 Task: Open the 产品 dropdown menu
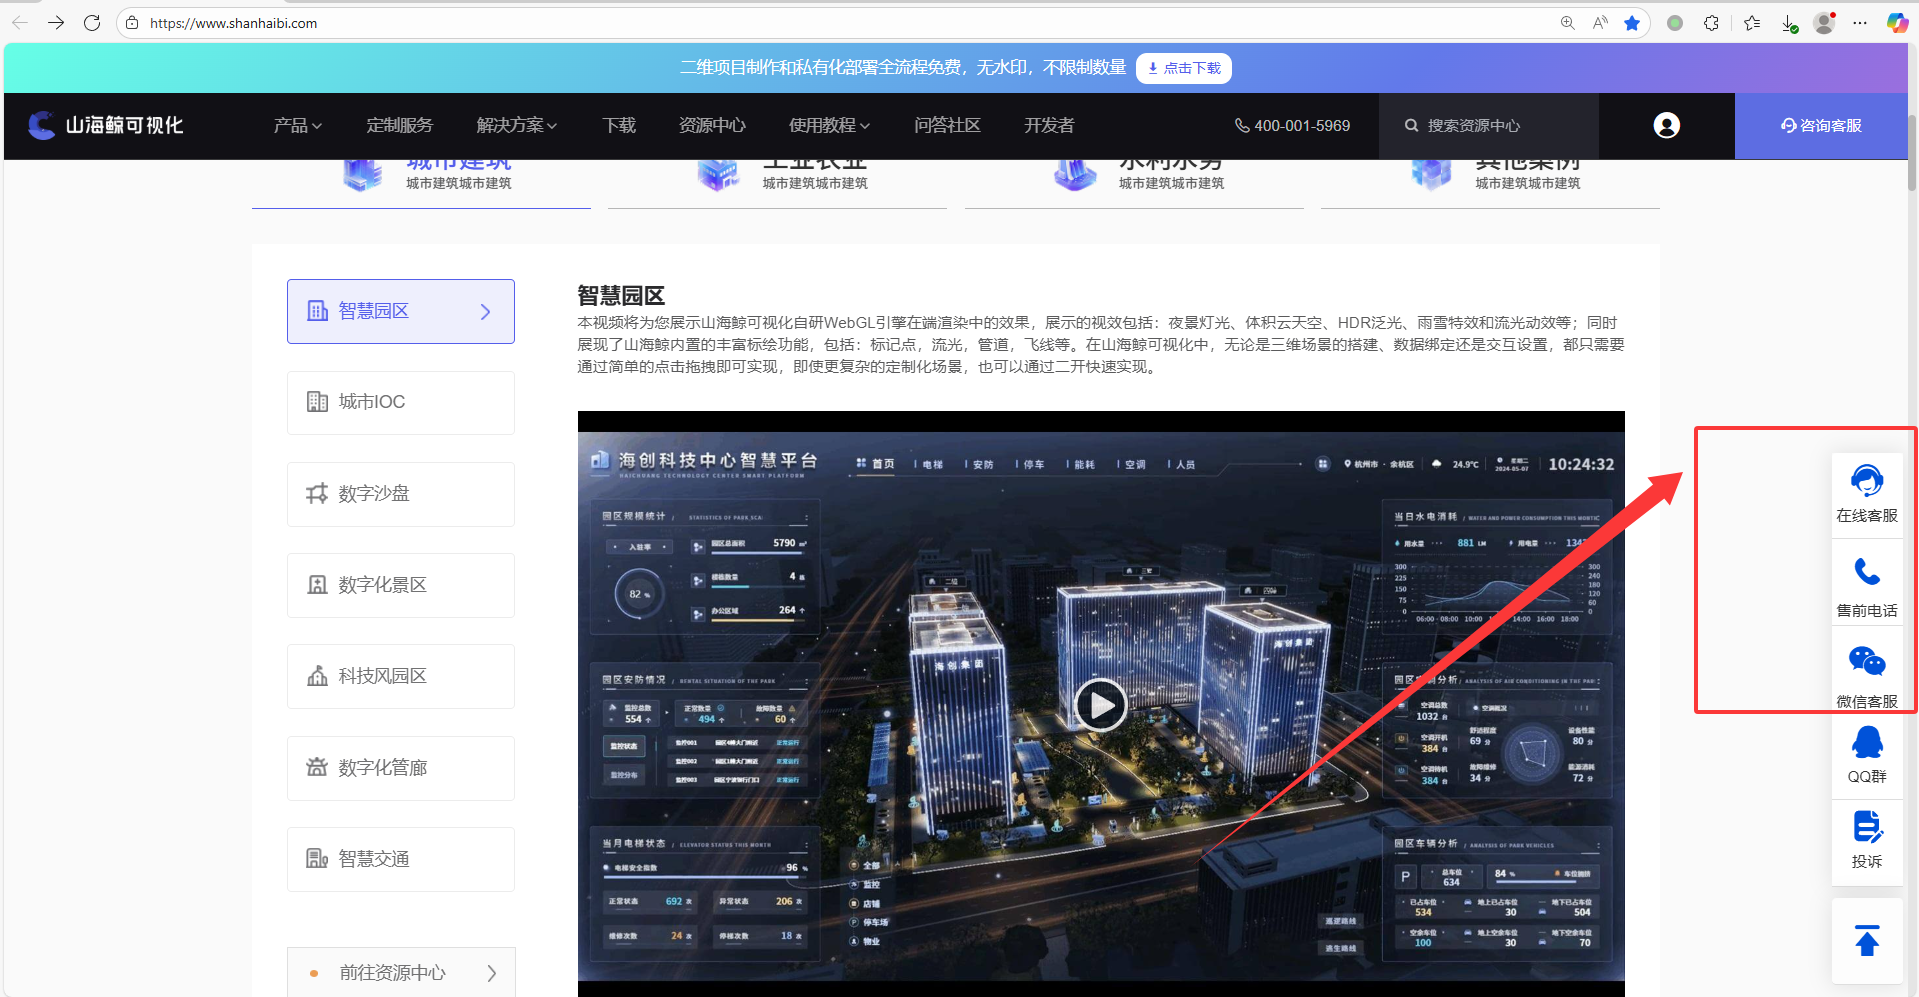[297, 125]
